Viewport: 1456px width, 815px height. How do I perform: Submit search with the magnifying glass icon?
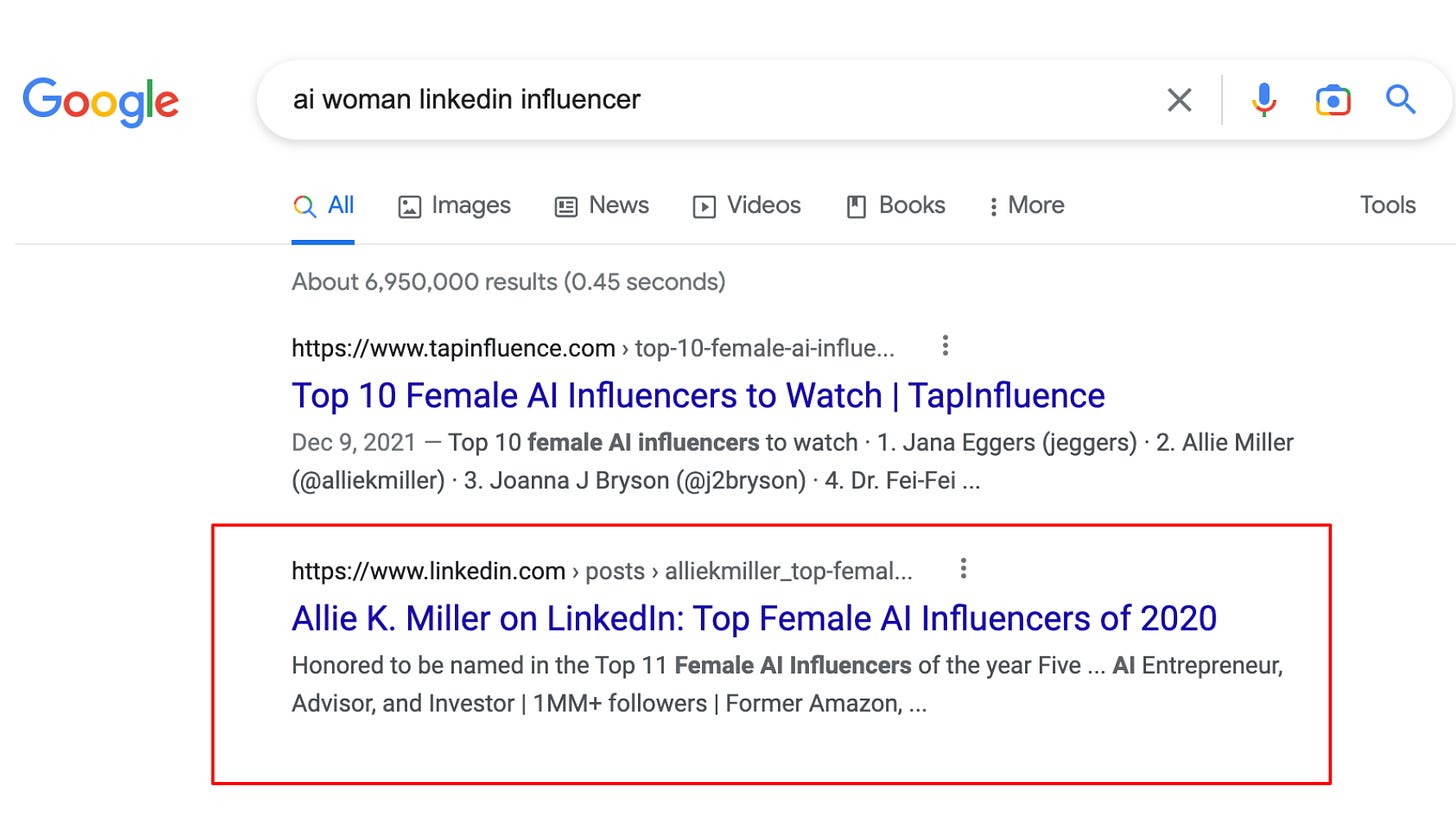pos(1400,99)
